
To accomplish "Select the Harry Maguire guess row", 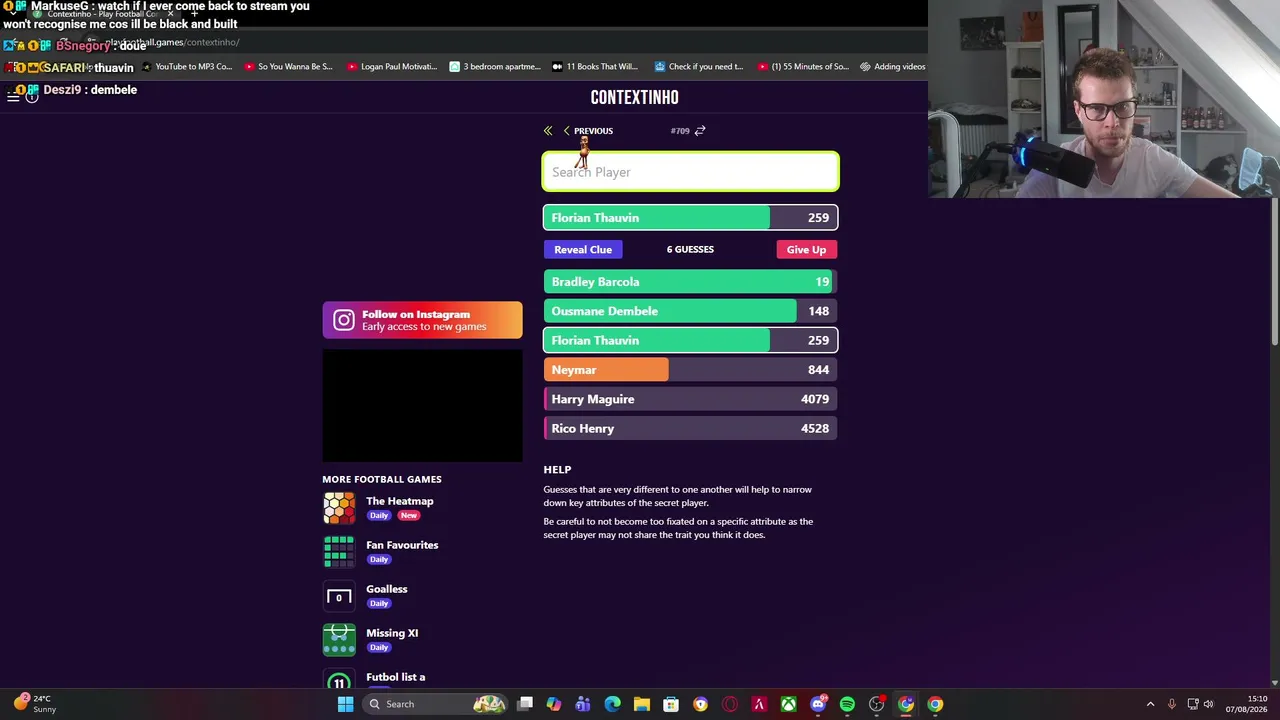I will pos(690,399).
